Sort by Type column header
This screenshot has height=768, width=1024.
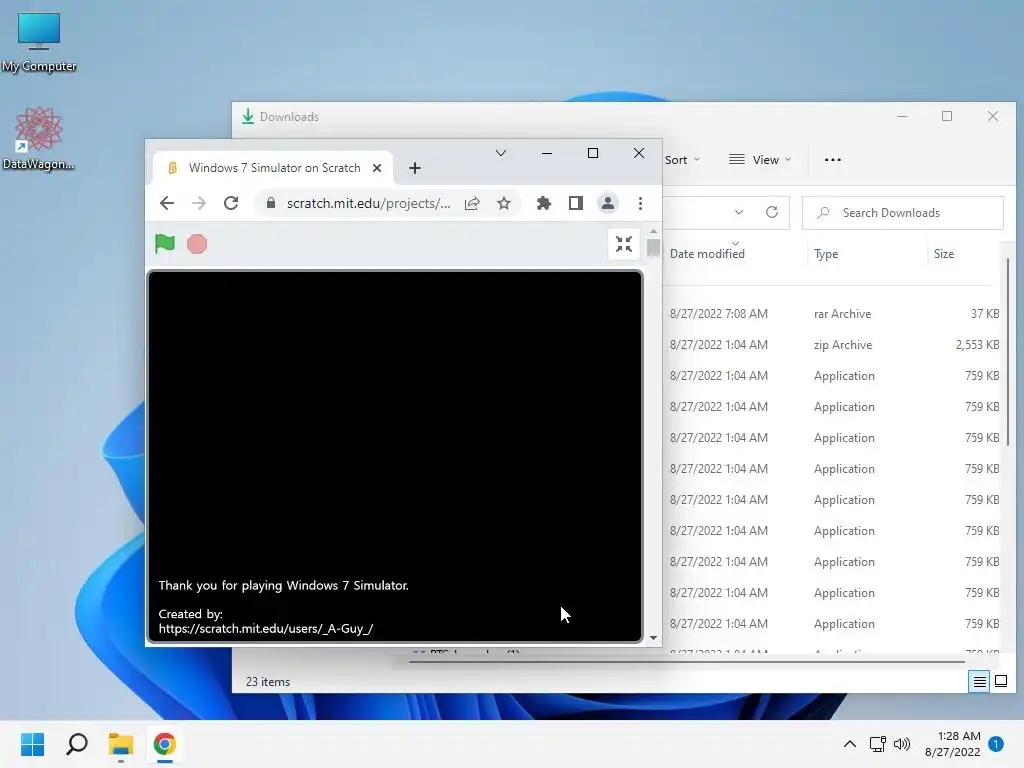point(826,254)
